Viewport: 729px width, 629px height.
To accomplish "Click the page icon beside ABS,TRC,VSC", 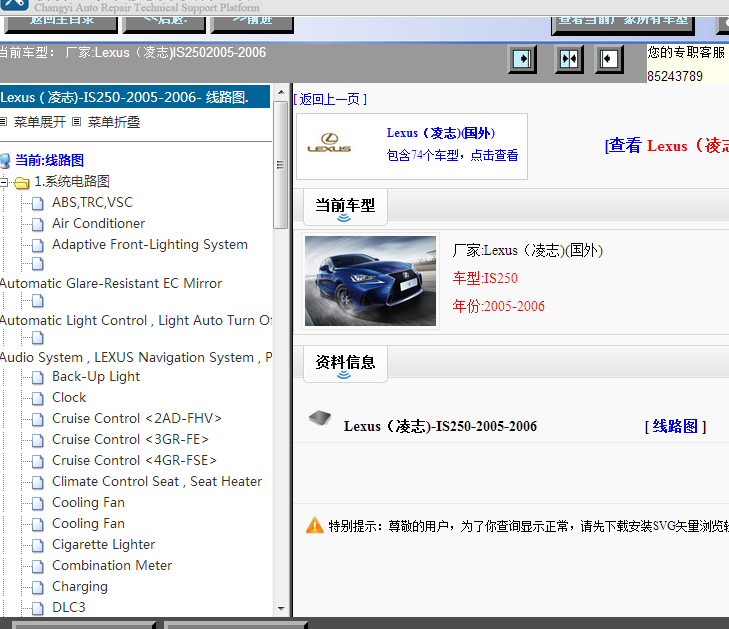I will click(x=38, y=204).
